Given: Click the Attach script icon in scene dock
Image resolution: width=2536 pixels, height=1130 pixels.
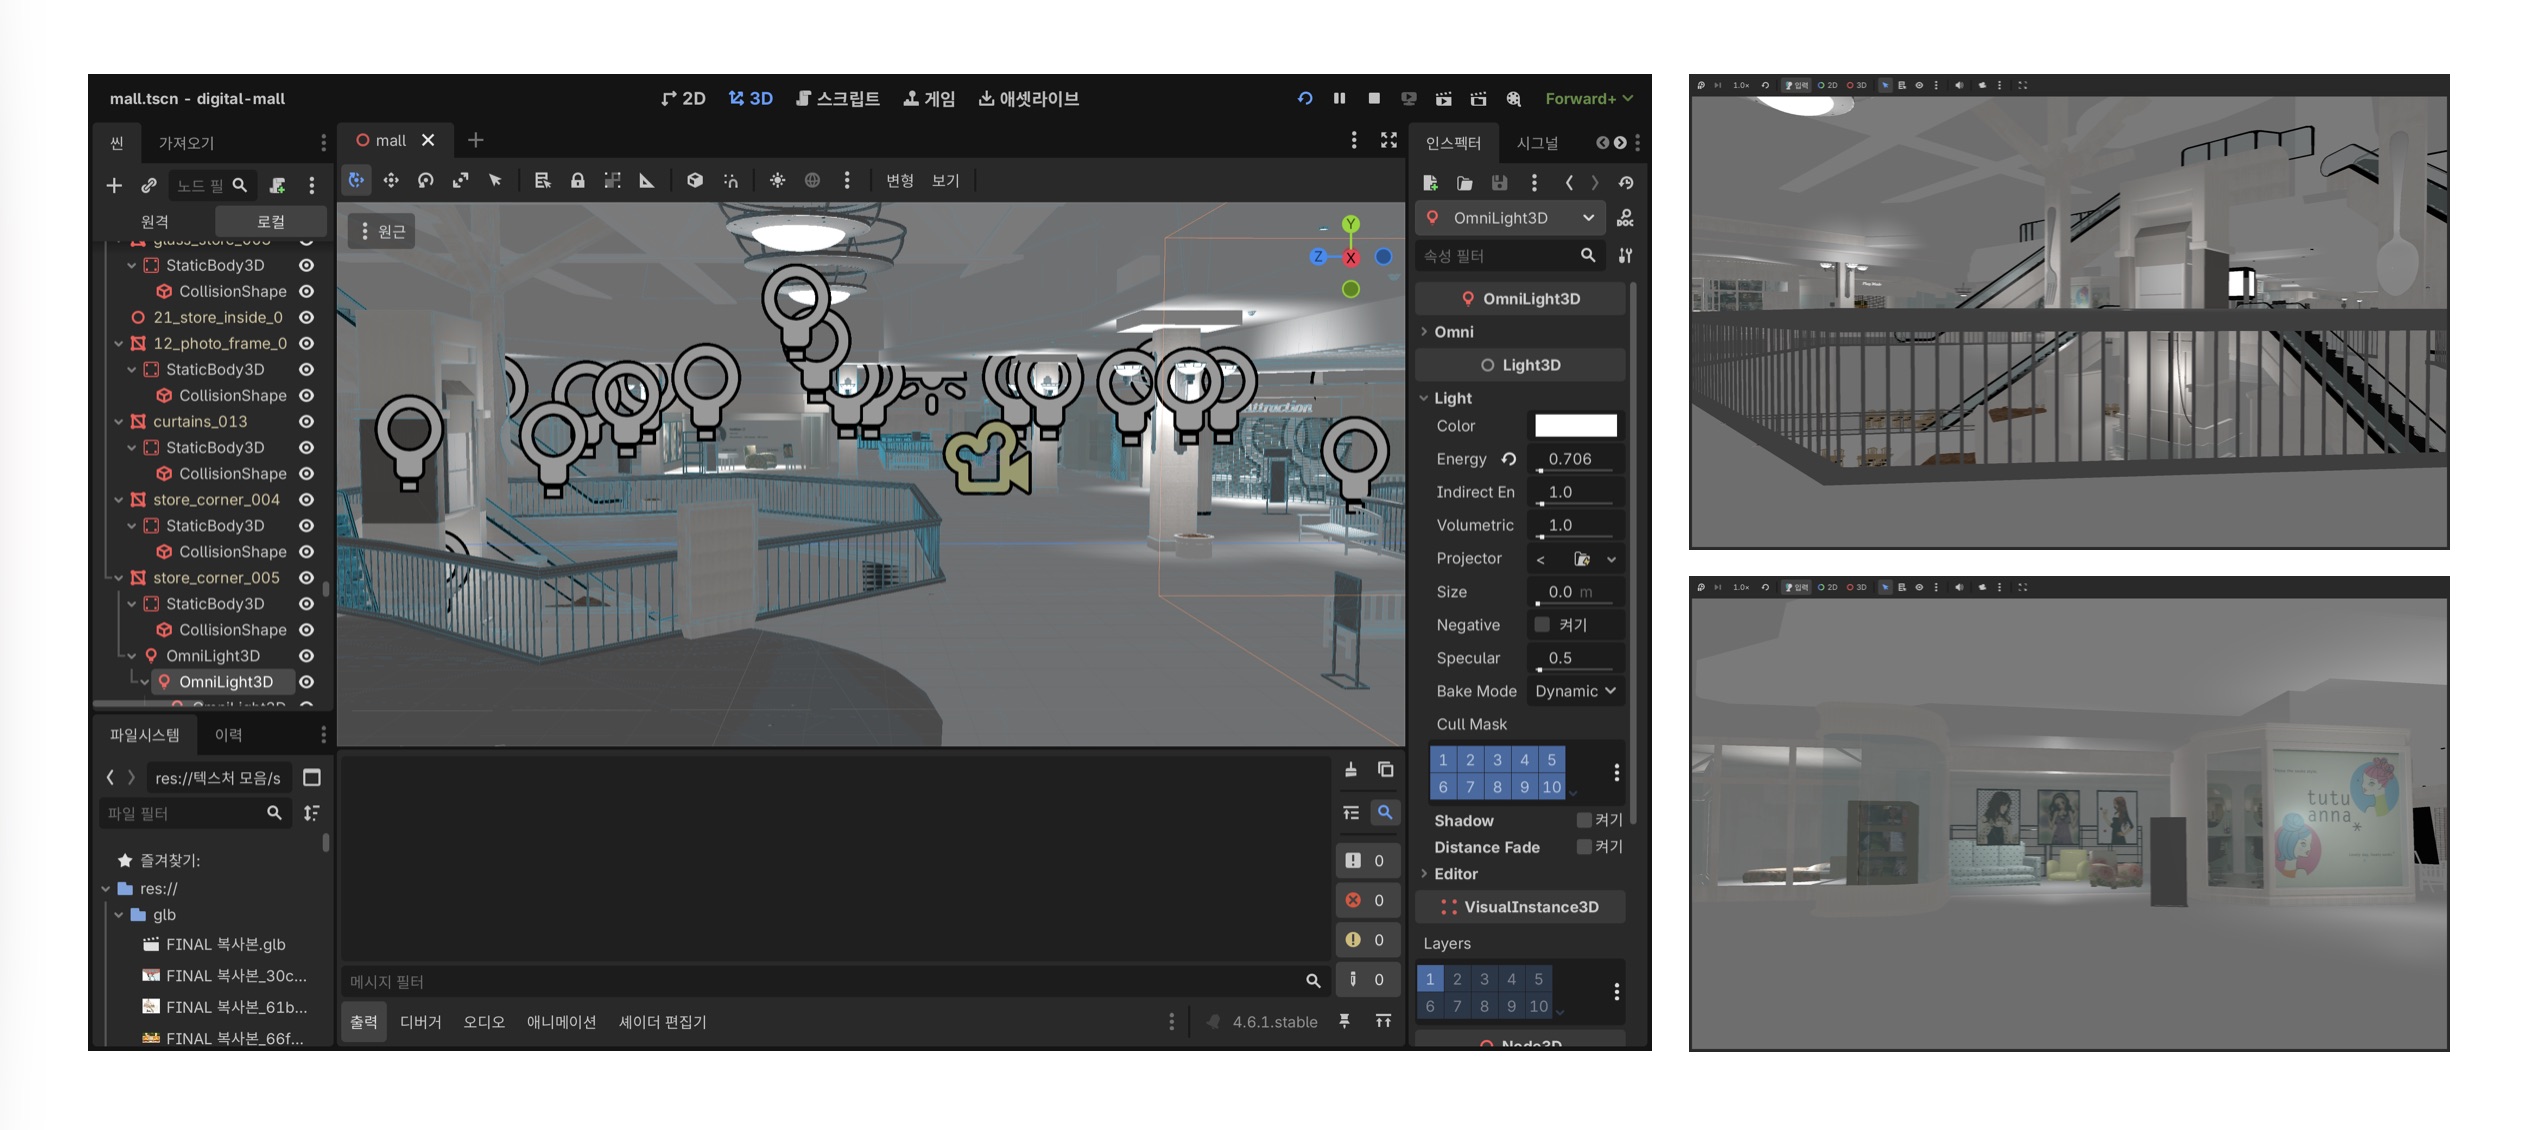Looking at the screenshot, I should [278, 185].
